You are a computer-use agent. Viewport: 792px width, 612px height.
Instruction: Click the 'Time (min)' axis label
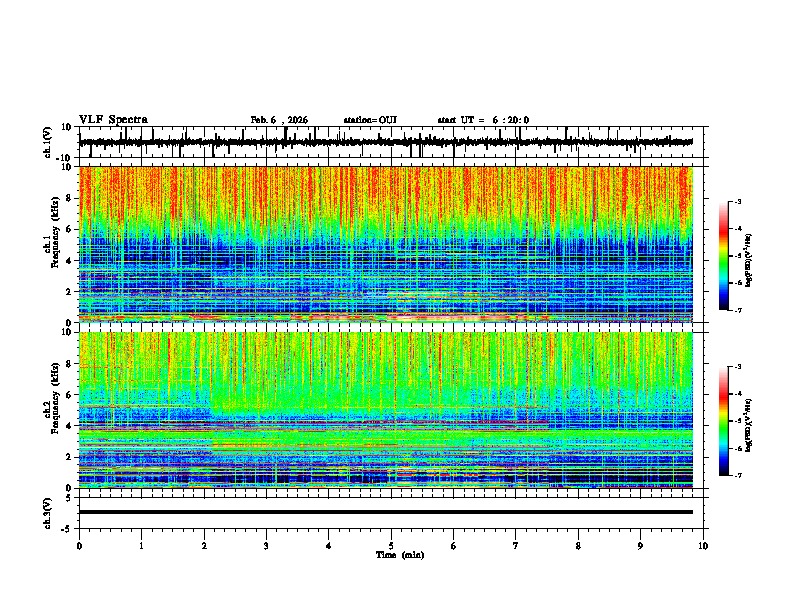click(x=400, y=555)
